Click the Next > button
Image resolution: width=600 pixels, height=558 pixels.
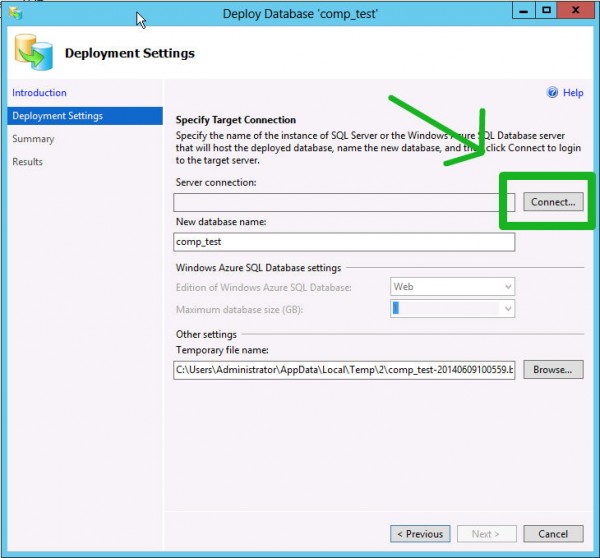(x=486, y=534)
